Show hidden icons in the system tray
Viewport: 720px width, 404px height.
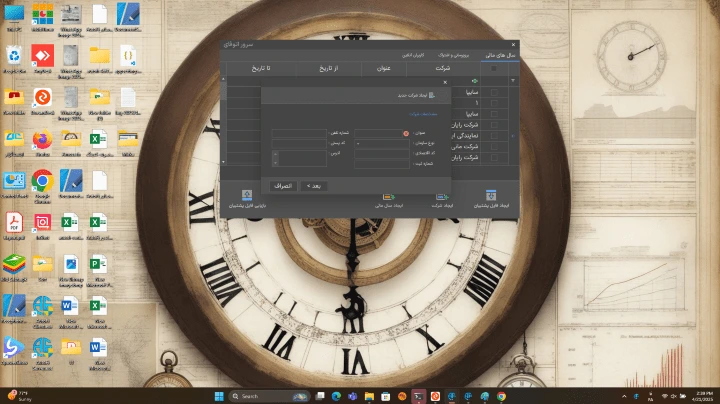click(624, 396)
